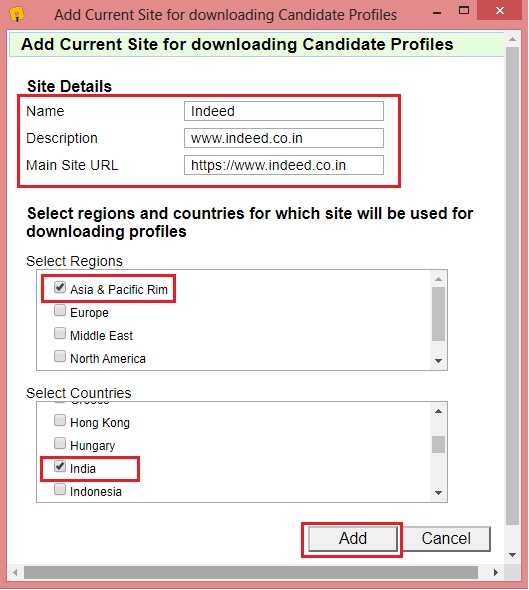Uncheck the Asia & Pacific Rim region
The width and height of the screenshot is (529, 590).
pyautogui.click(x=60, y=287)
